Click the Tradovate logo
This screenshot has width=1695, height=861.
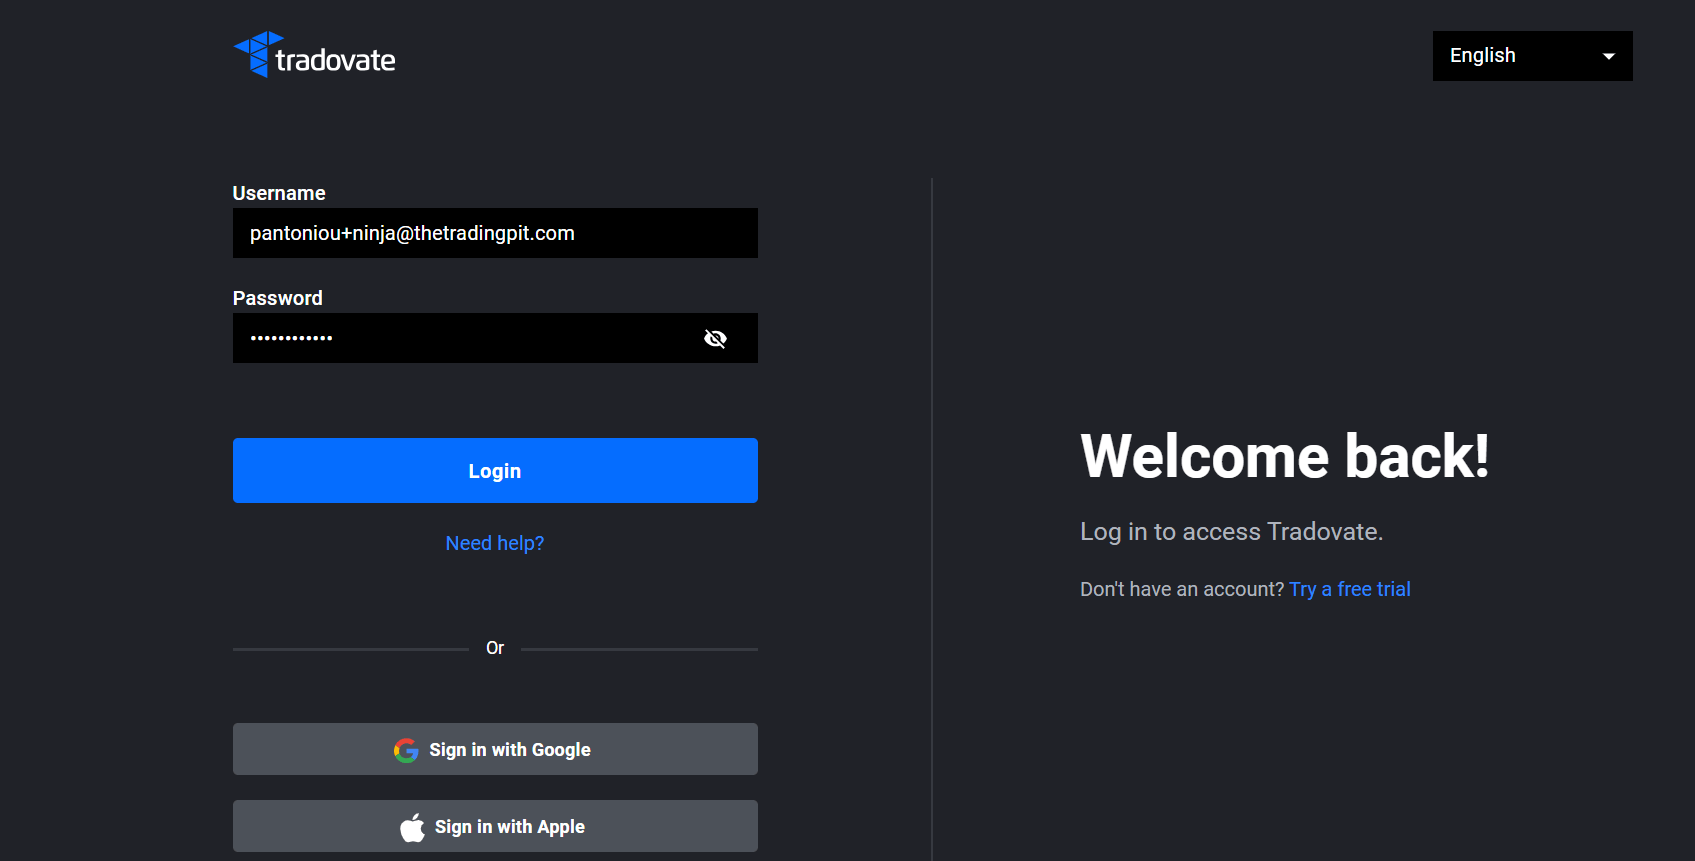pos(314,55)
